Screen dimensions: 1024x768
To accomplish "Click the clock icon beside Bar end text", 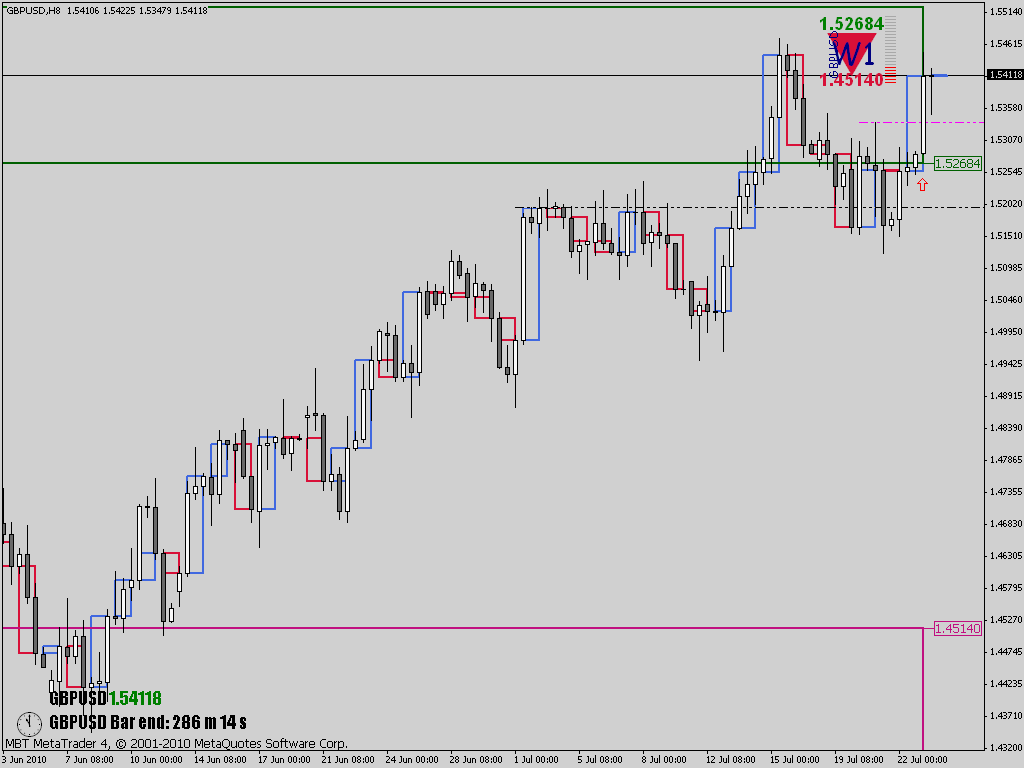I will (x=29, y=724).
